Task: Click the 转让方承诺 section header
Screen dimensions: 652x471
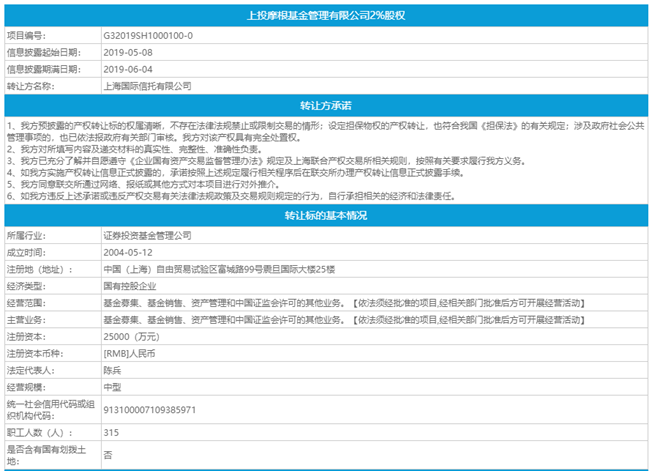Action: 326,105
